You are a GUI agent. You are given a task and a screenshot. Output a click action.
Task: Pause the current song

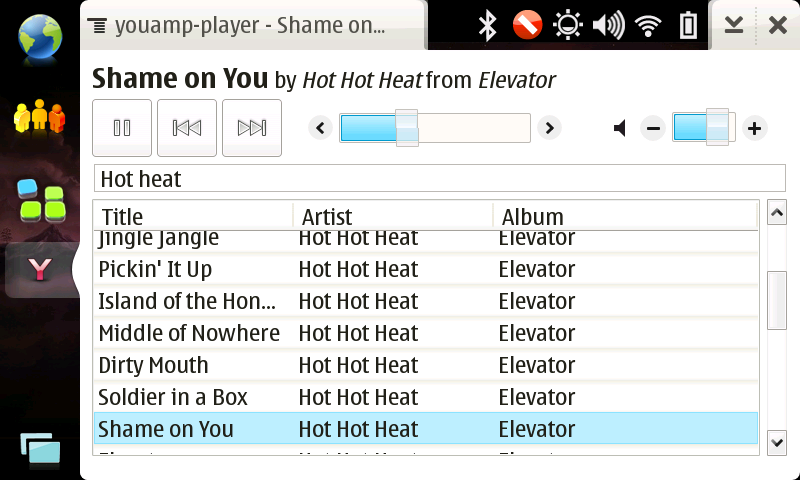[x=122, y=128]
